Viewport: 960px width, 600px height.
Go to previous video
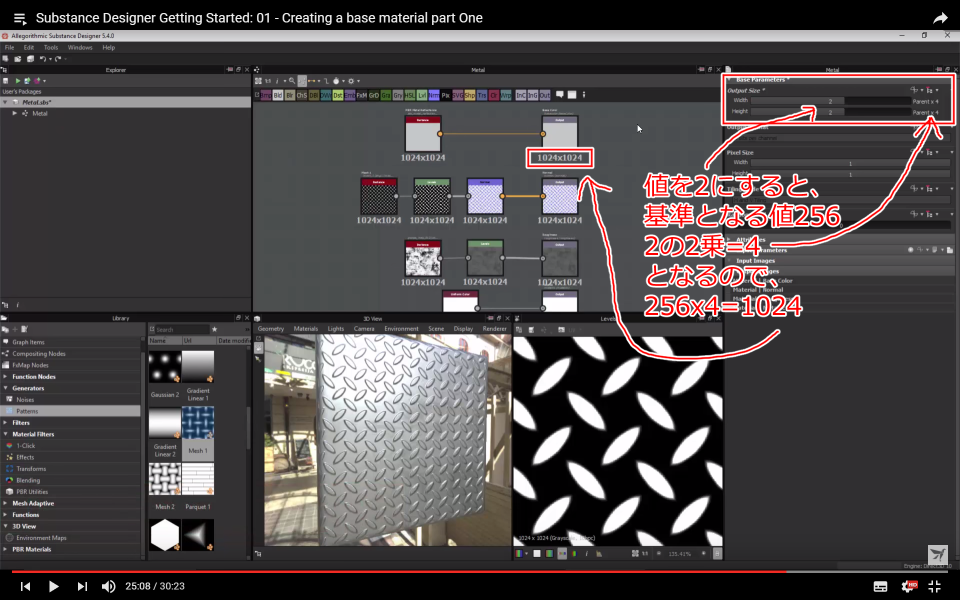(x=25, y=586)
